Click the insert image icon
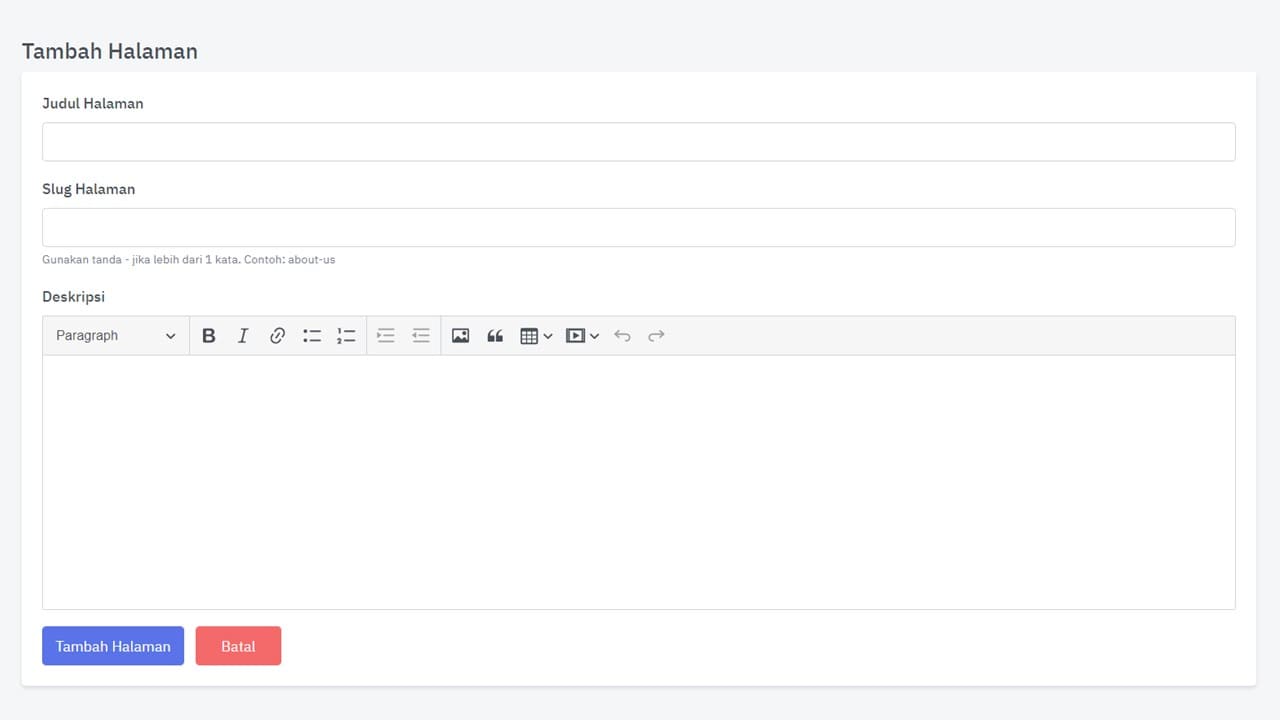 tap(460, 336)
